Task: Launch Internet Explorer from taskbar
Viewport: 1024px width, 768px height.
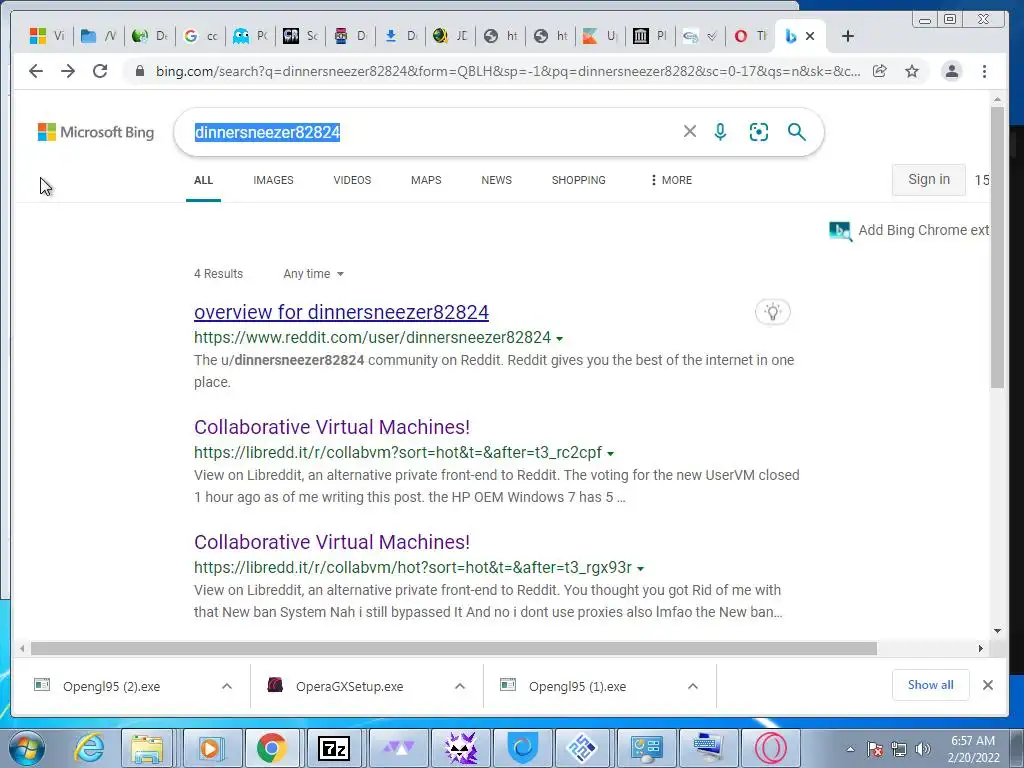Action: (x=88, y=748)
